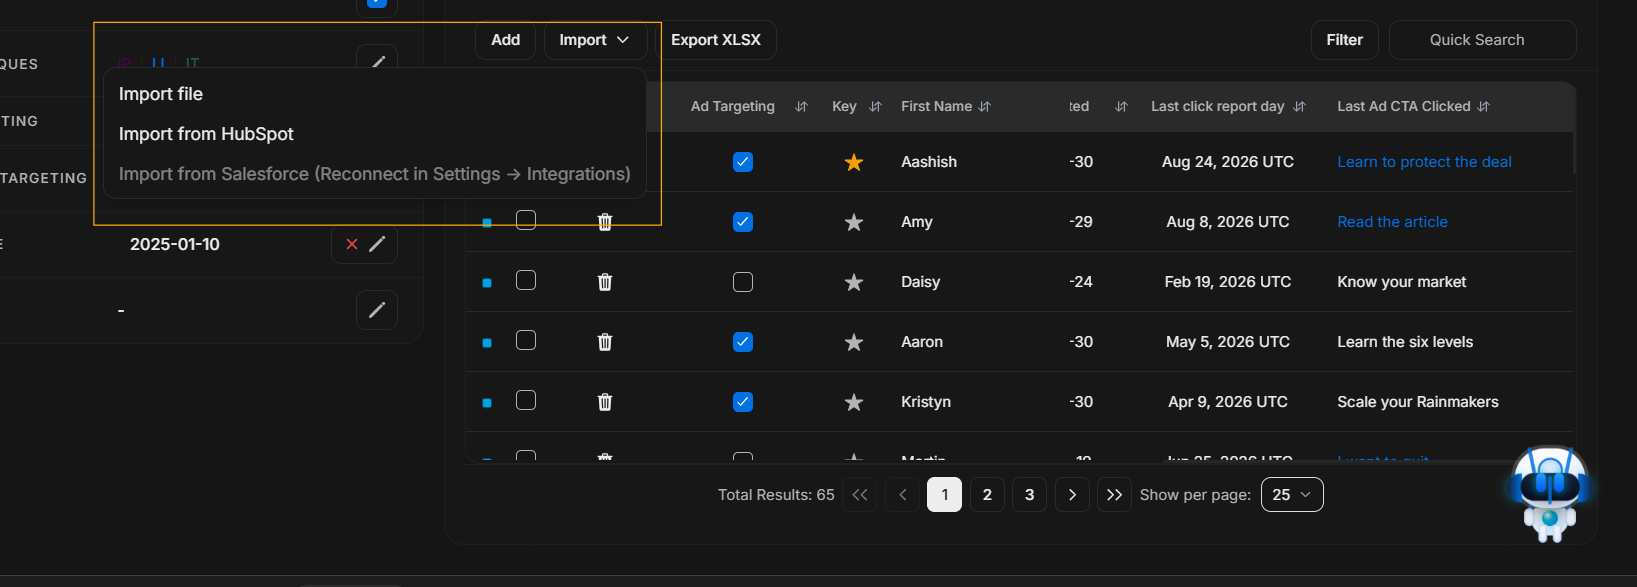The width and height of the screenshot is (1637, 587).
Task: Open 'Read the article' link
Action: pyautogui.click(x=1392, y=222)
